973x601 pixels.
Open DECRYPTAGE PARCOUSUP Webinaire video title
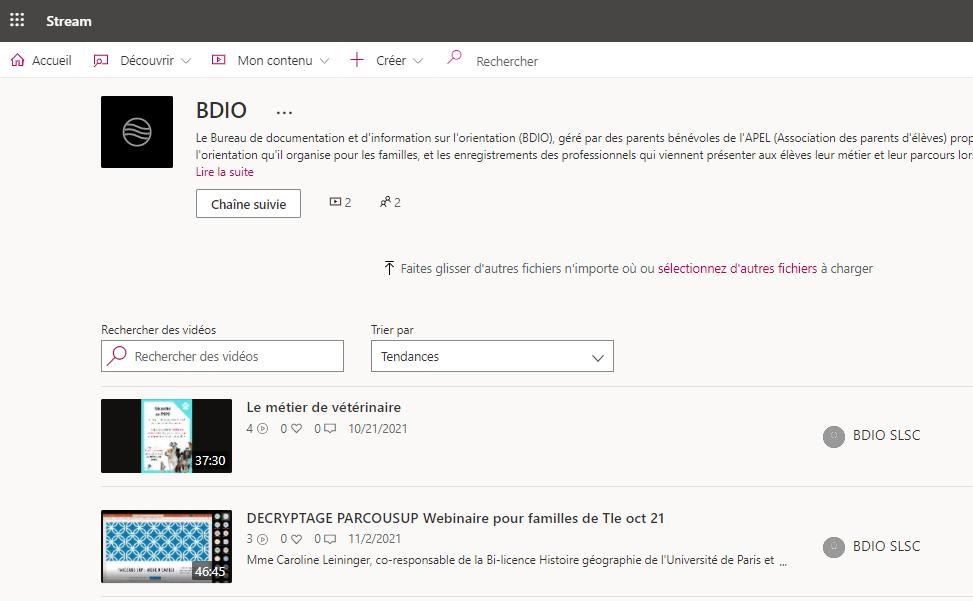point(455,518)
